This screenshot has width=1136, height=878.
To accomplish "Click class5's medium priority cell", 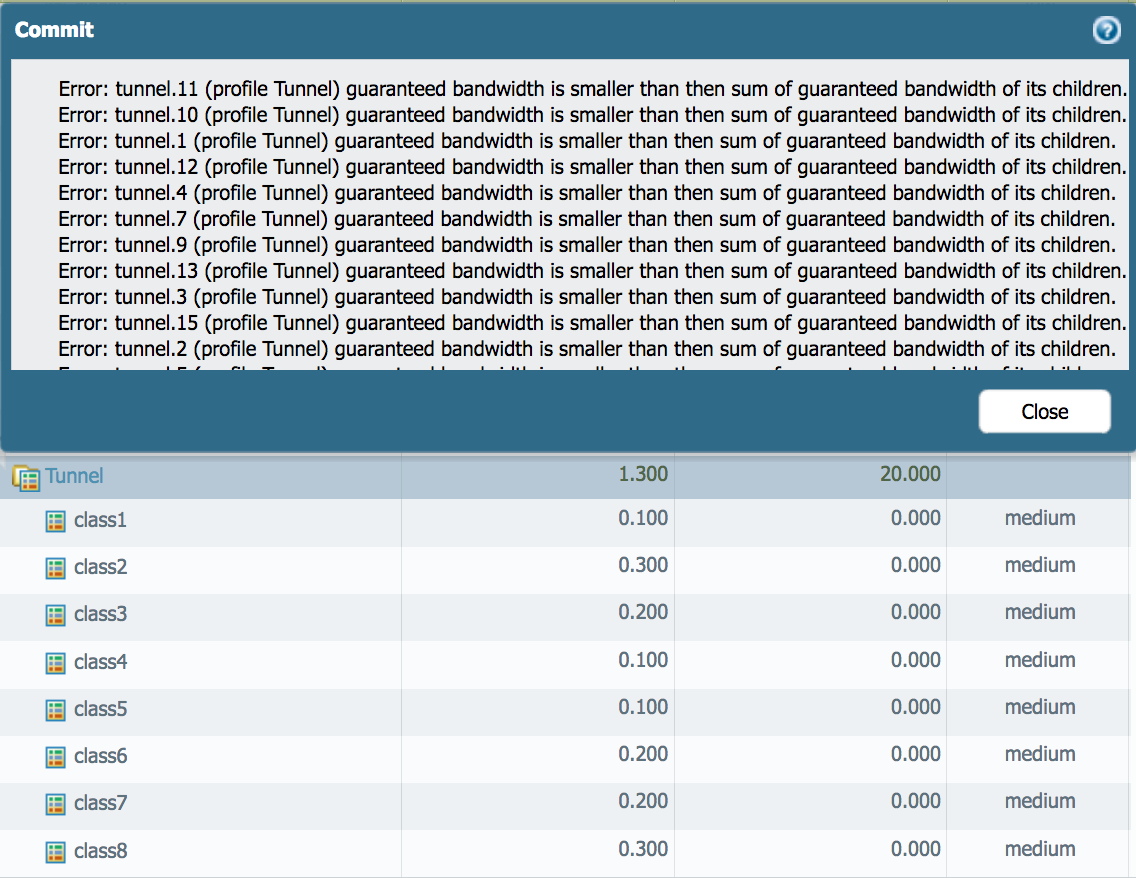I will pos(1040,707).
